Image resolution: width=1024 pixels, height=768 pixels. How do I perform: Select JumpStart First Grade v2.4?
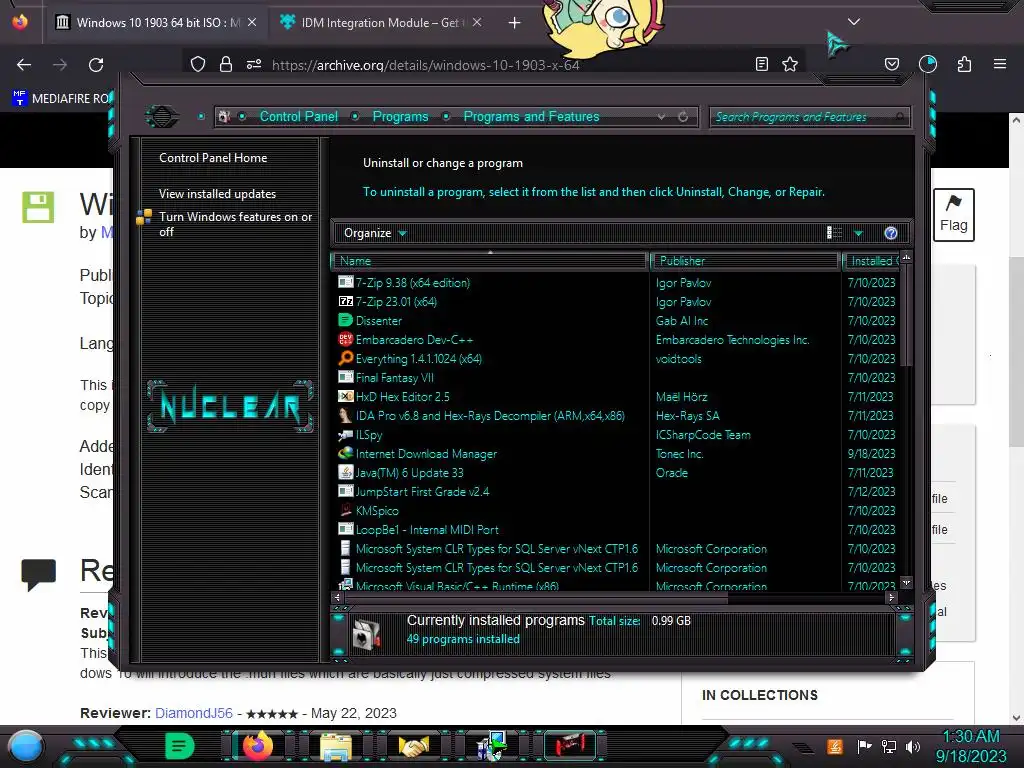423,492
